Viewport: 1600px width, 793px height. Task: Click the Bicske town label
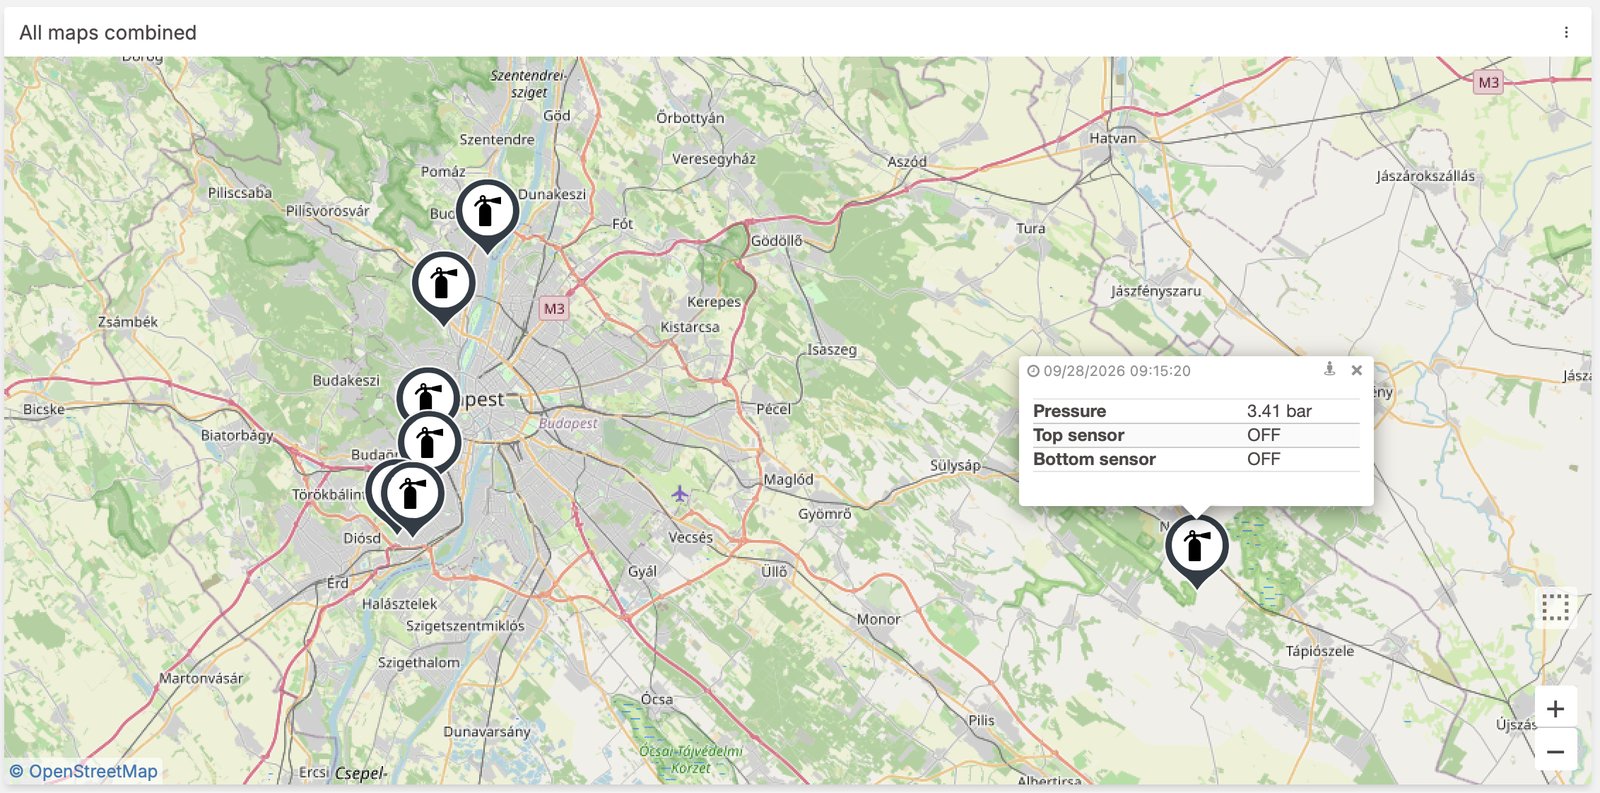pos(44,409)
